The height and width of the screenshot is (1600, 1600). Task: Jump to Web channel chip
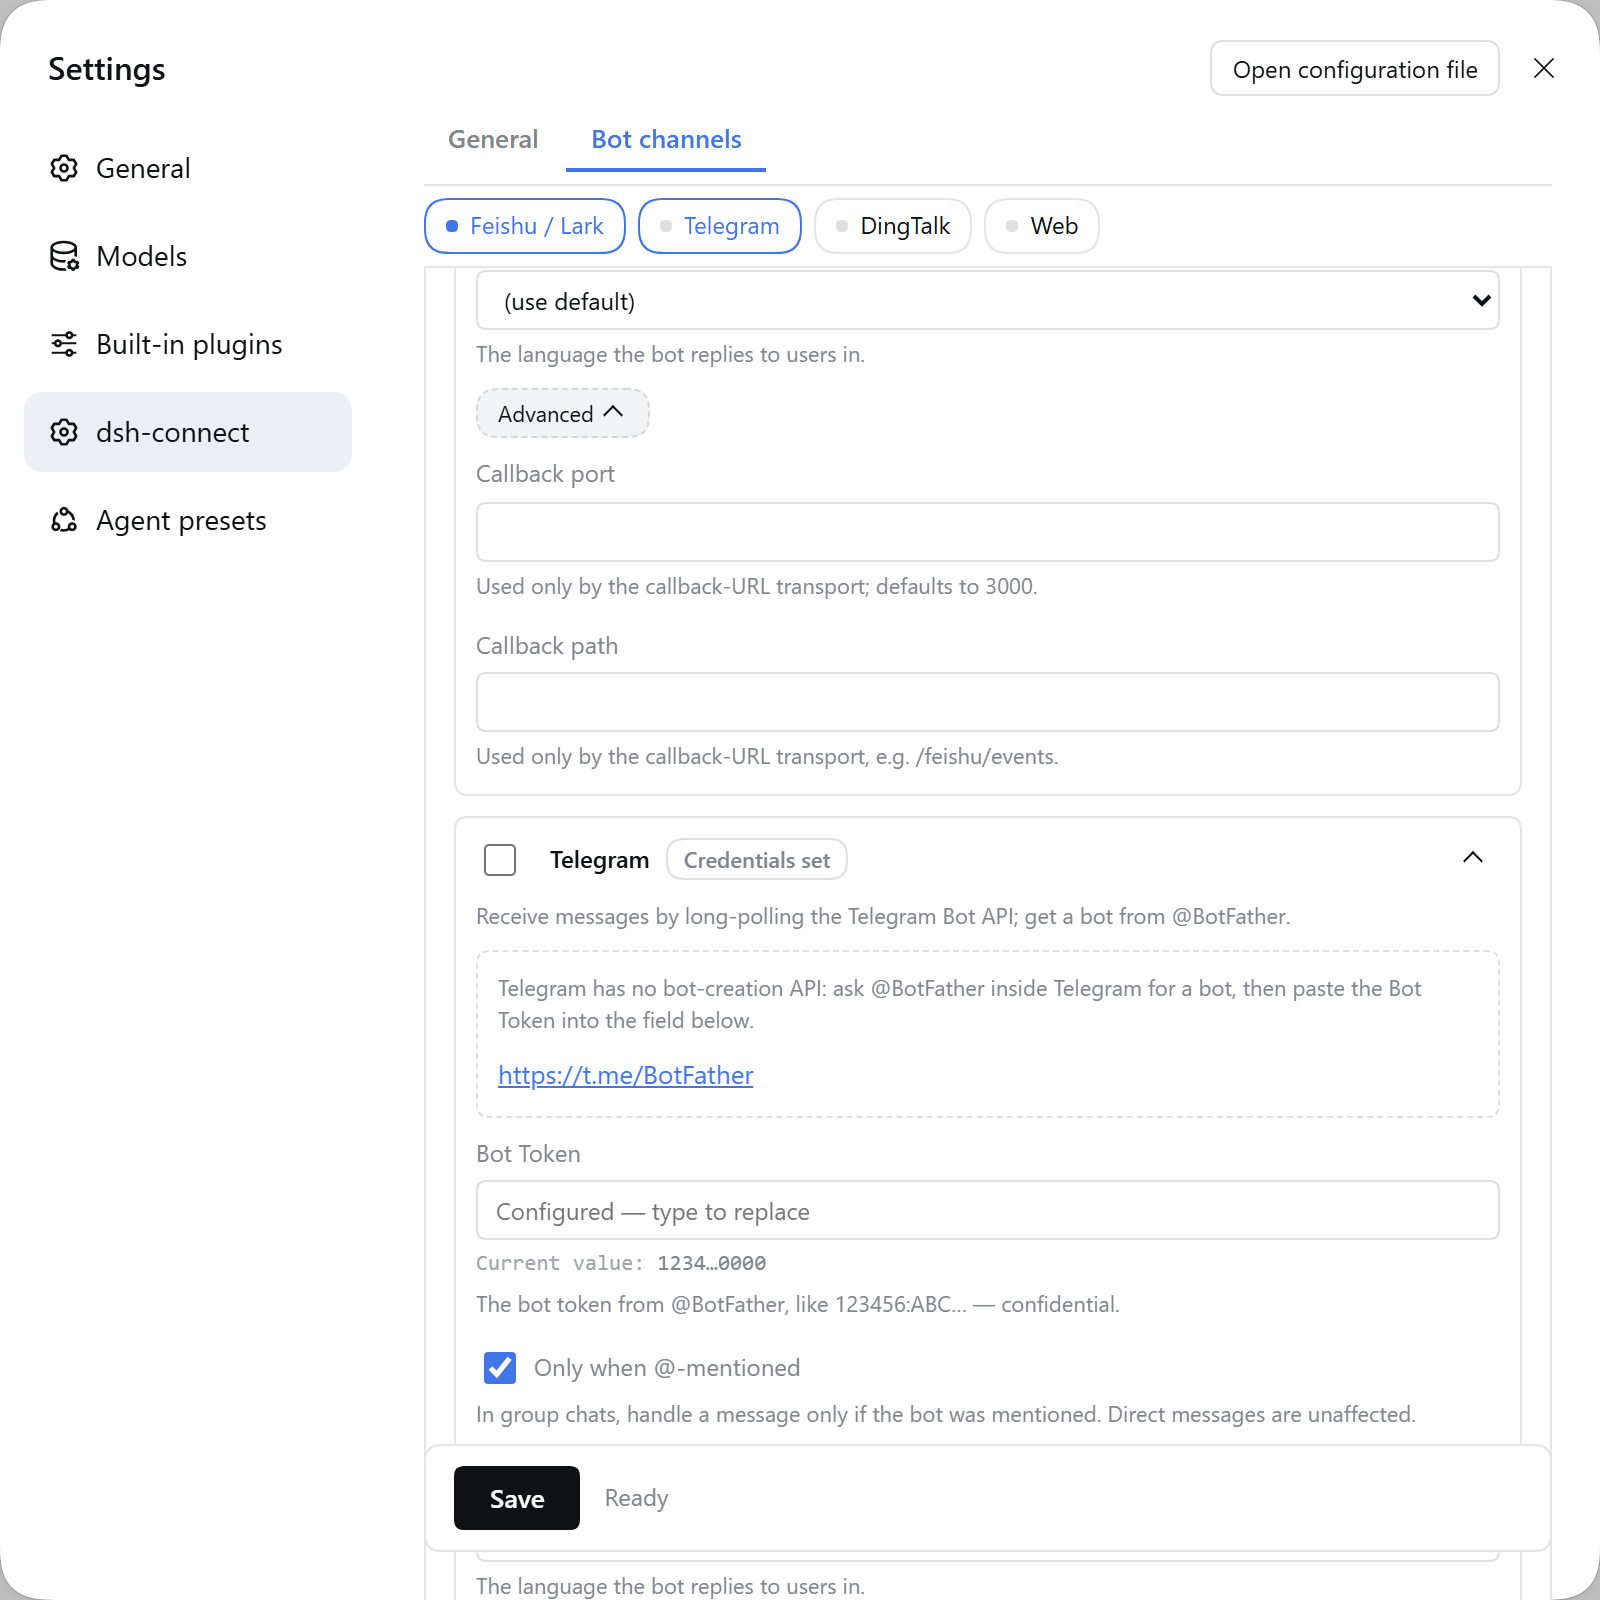(x=1042, y=226)
